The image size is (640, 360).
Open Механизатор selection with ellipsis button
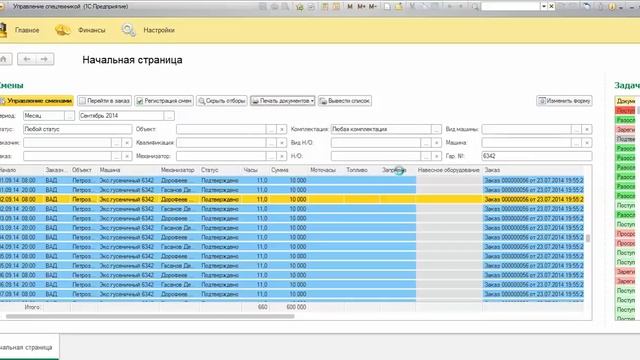point(271,156)
